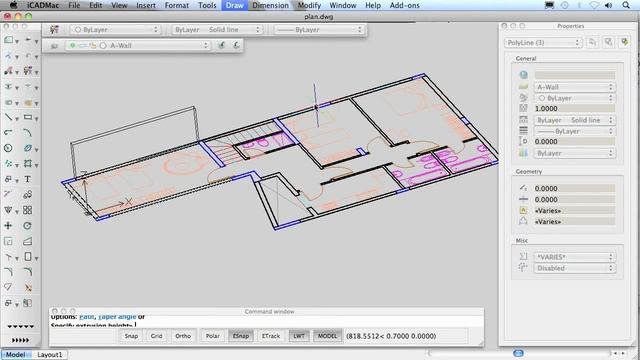This screenshot has width=640, height=360.
Task: Click the volume icon in the menu bar
Action: (x=609, y=5)
